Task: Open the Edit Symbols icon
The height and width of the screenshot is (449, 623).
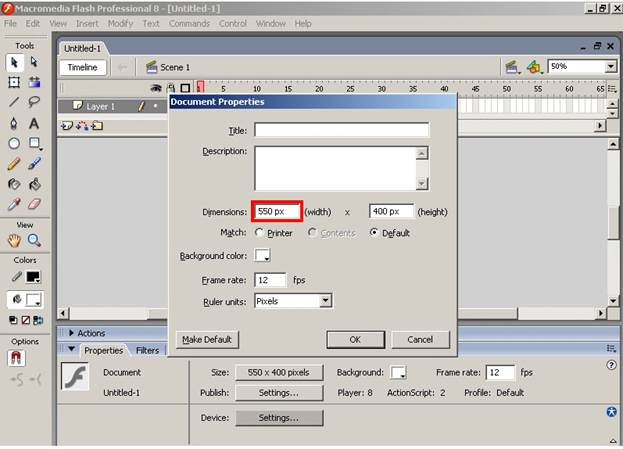Action: pos(534,67)
